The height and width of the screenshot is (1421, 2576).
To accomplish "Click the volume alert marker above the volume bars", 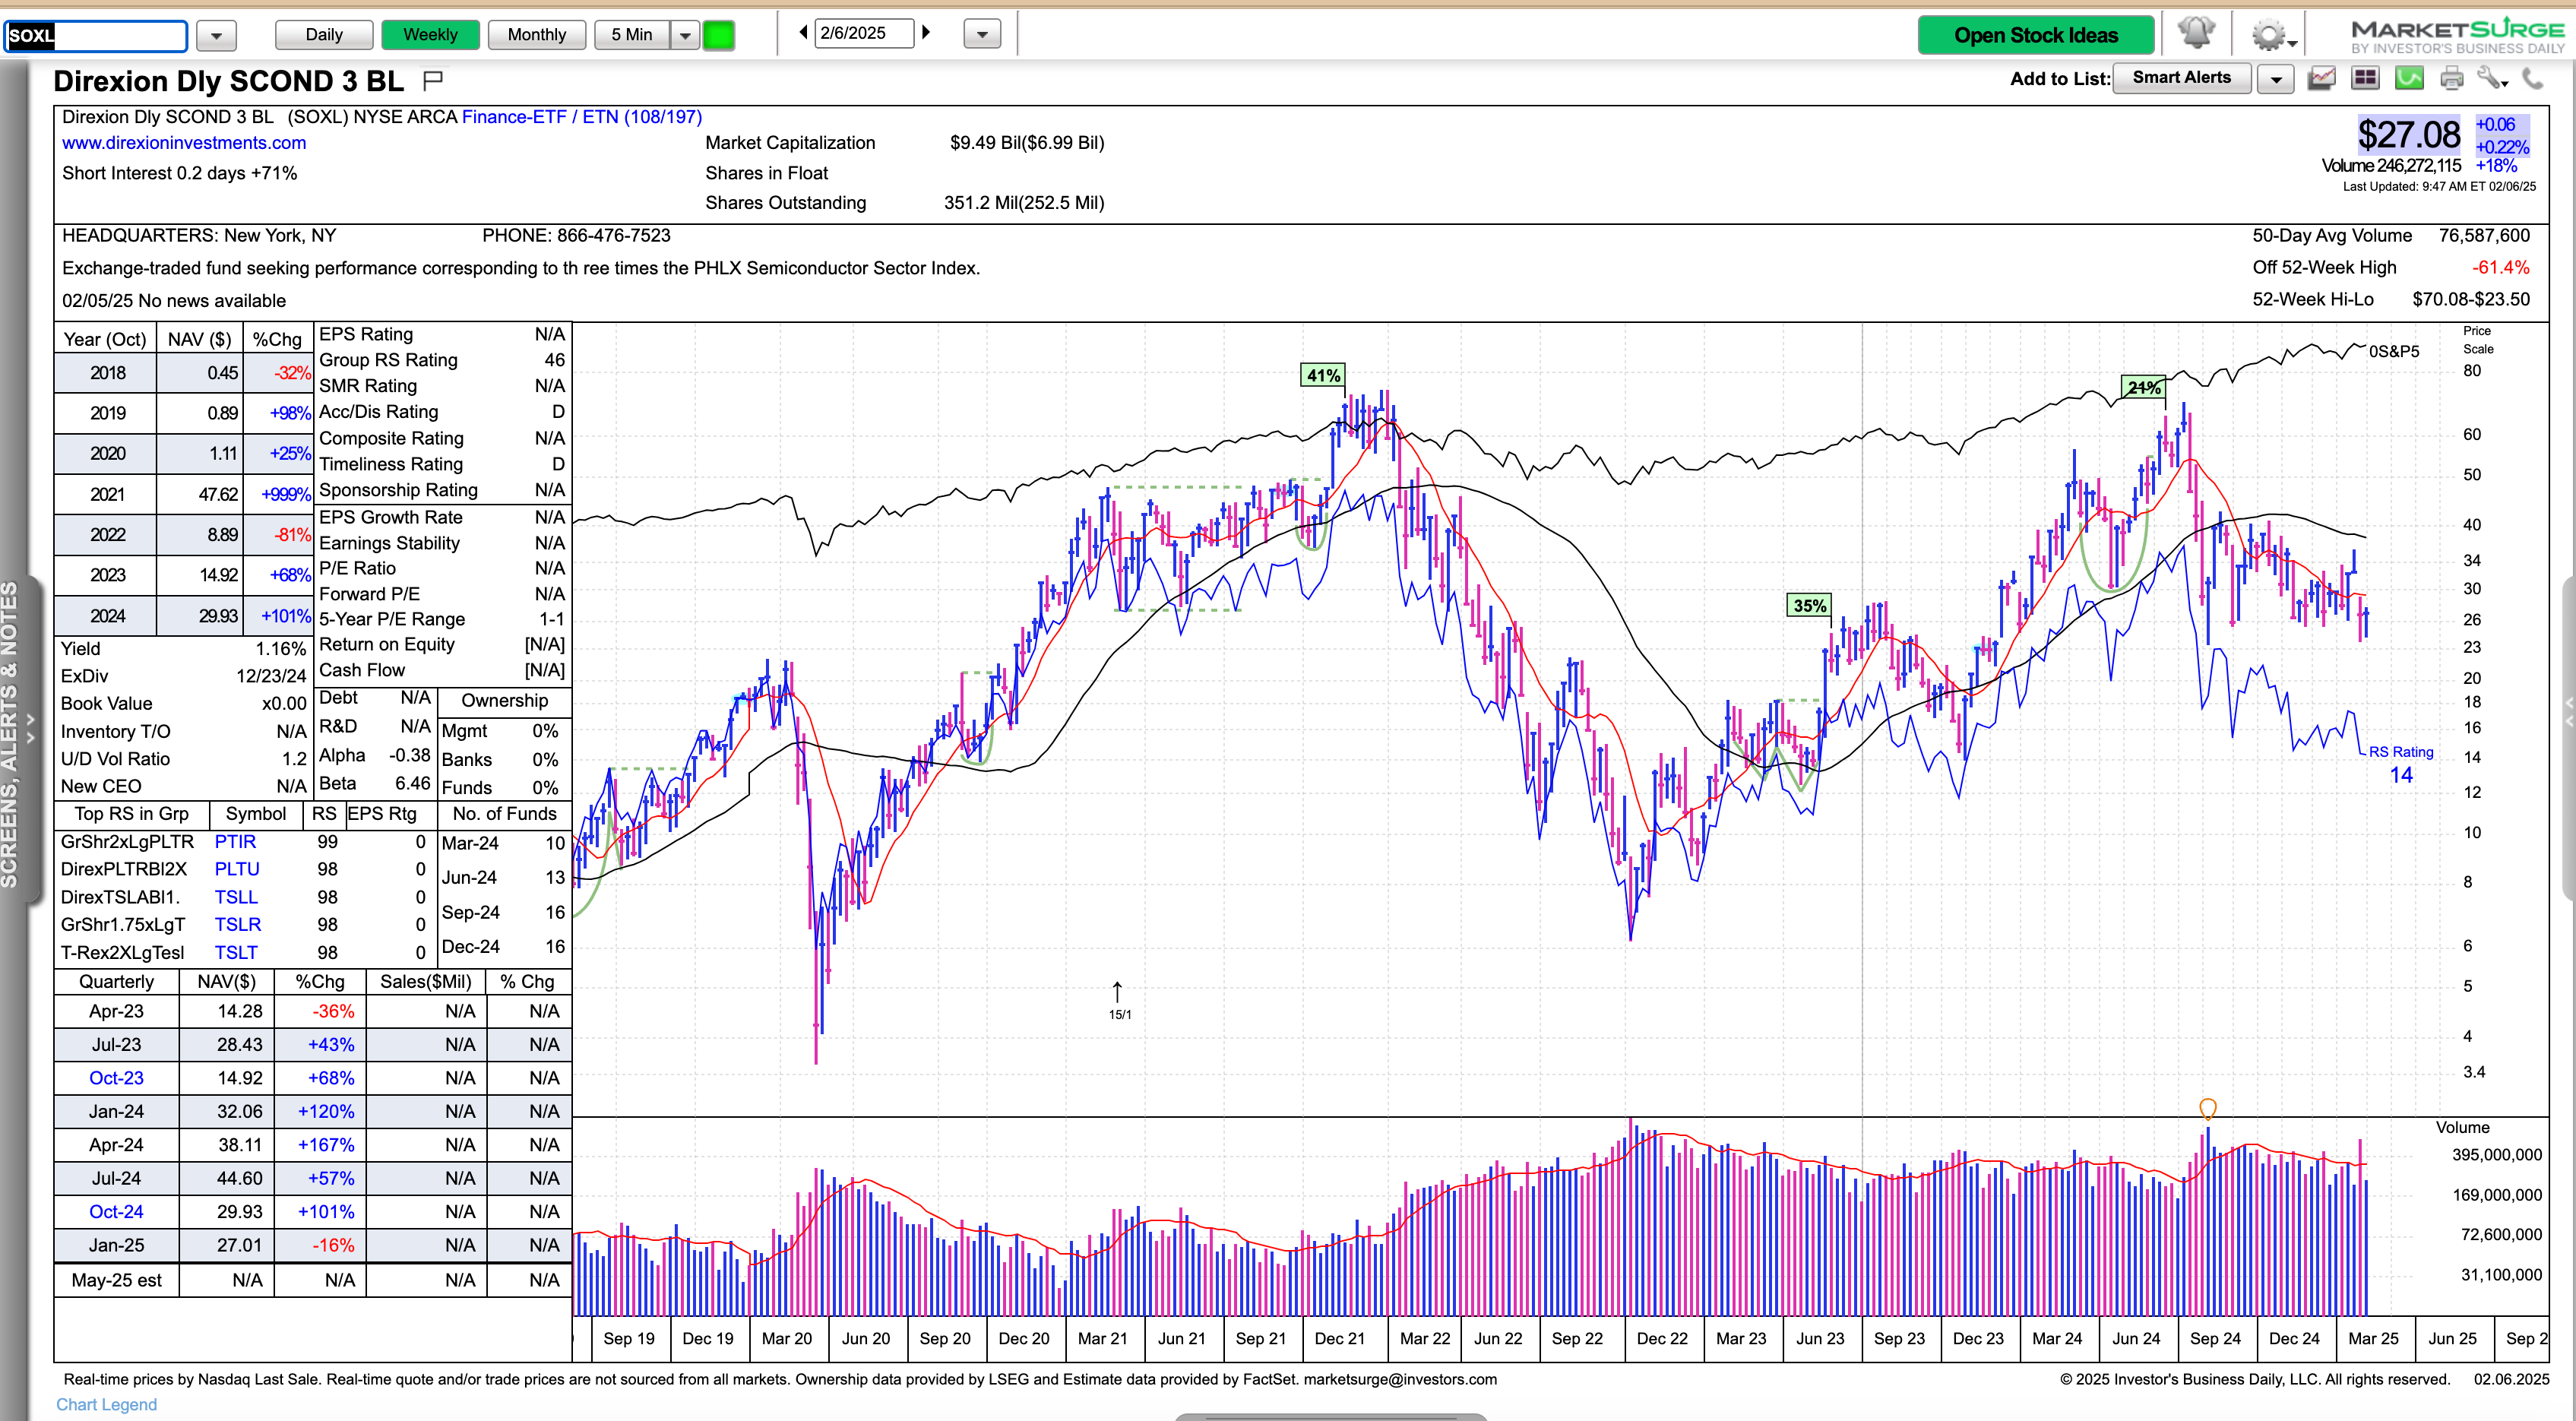I will [2207, 1108].
